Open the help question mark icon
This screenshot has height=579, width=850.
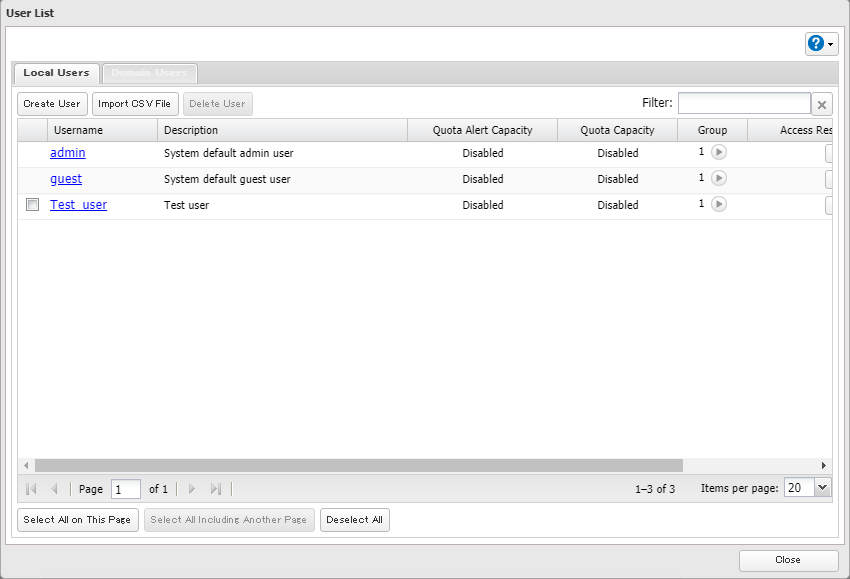coord(816,44)
